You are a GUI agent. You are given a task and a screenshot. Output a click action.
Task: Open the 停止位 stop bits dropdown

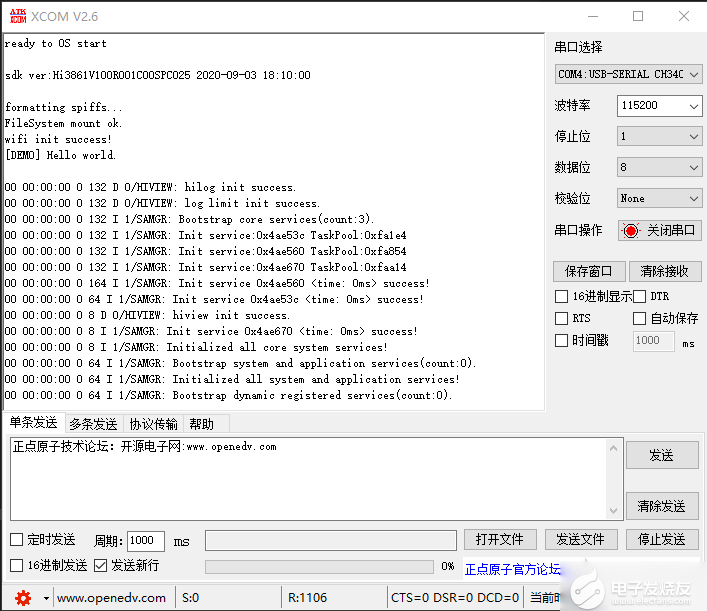click(x=659, y=136)
